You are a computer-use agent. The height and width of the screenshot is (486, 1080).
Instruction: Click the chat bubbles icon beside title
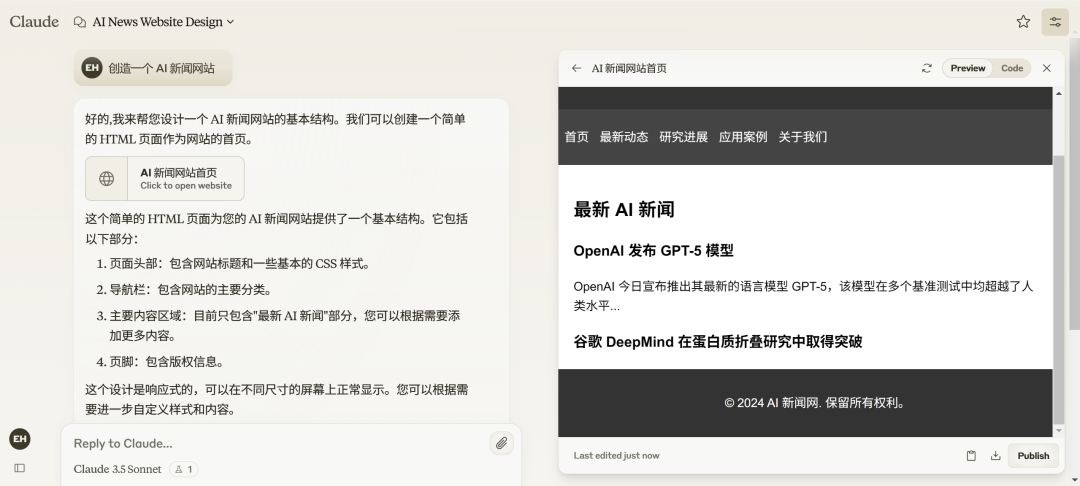80,22
